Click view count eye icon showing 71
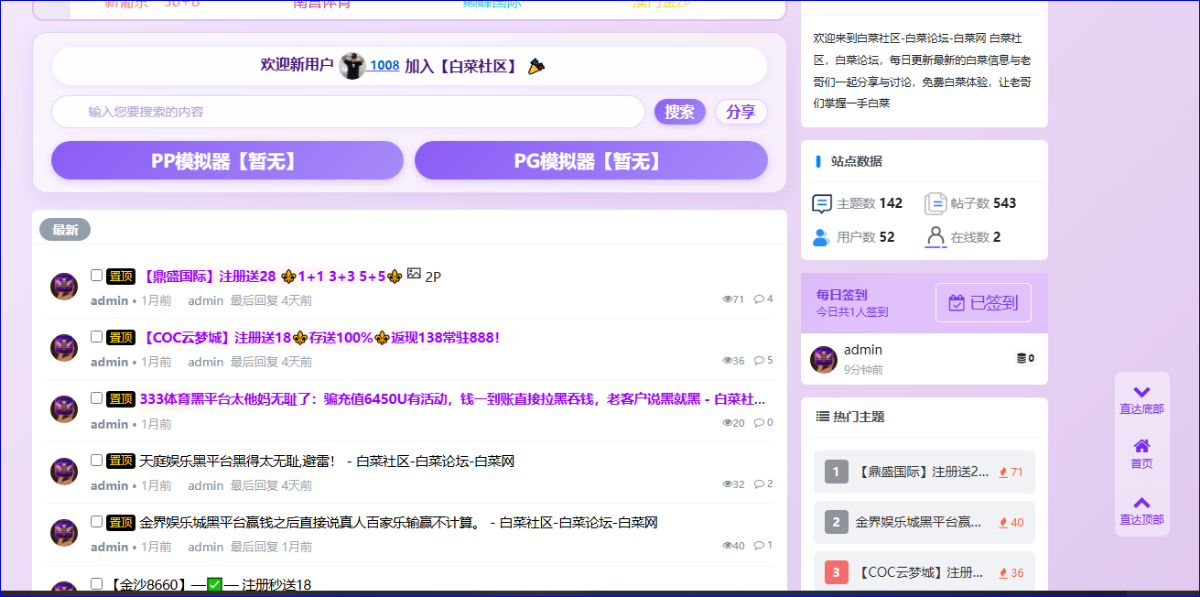The width and height of the screenshot is (1200, 597). coord(727,299)
